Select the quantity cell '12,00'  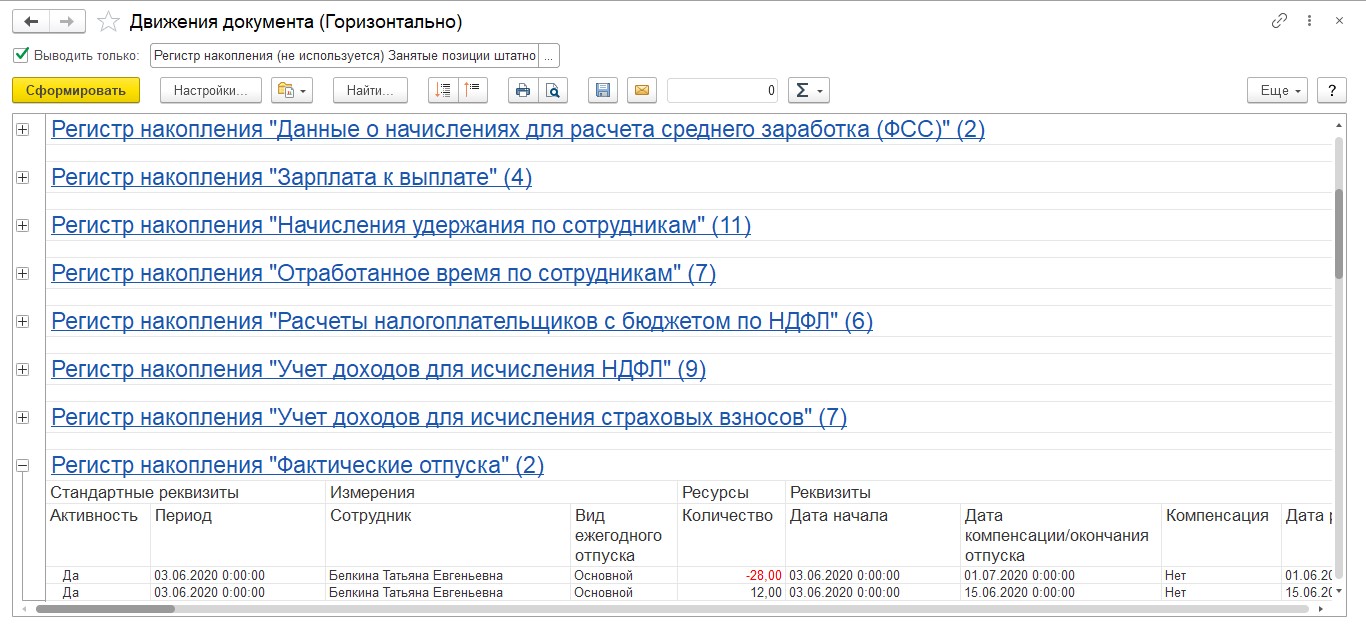pyautogui.click(x=732, y=593)
